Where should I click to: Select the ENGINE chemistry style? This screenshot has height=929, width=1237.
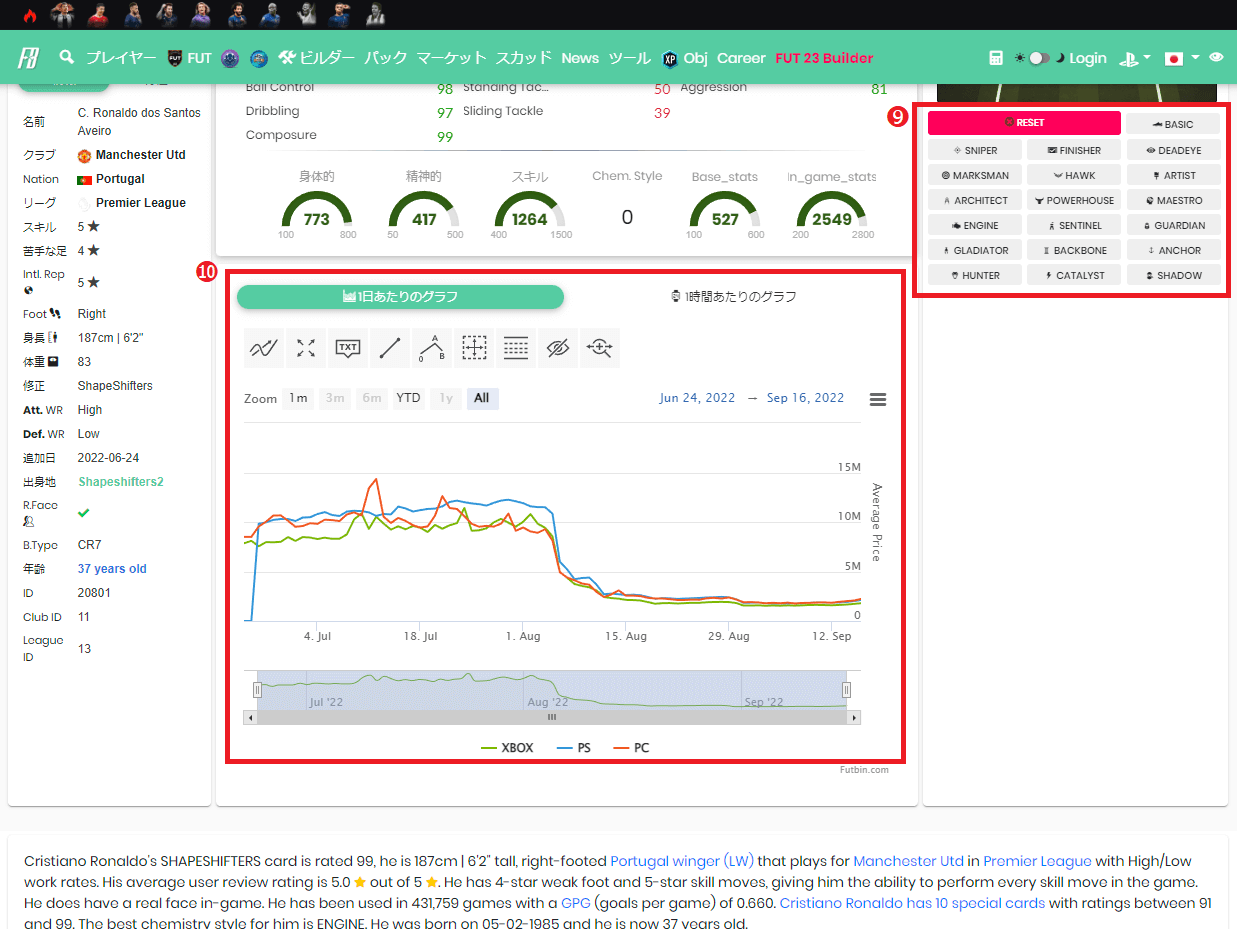point(975,225)
